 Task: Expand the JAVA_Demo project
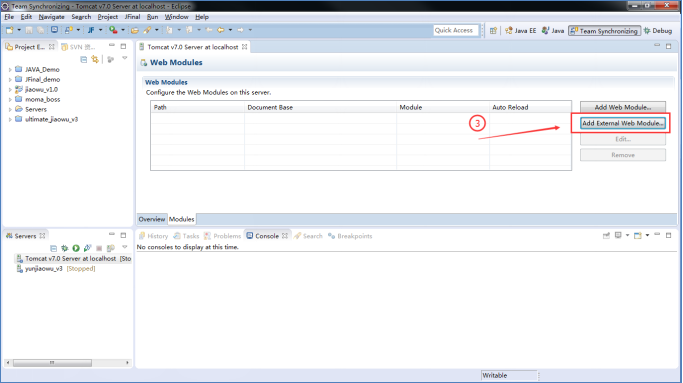coord(10,69)
